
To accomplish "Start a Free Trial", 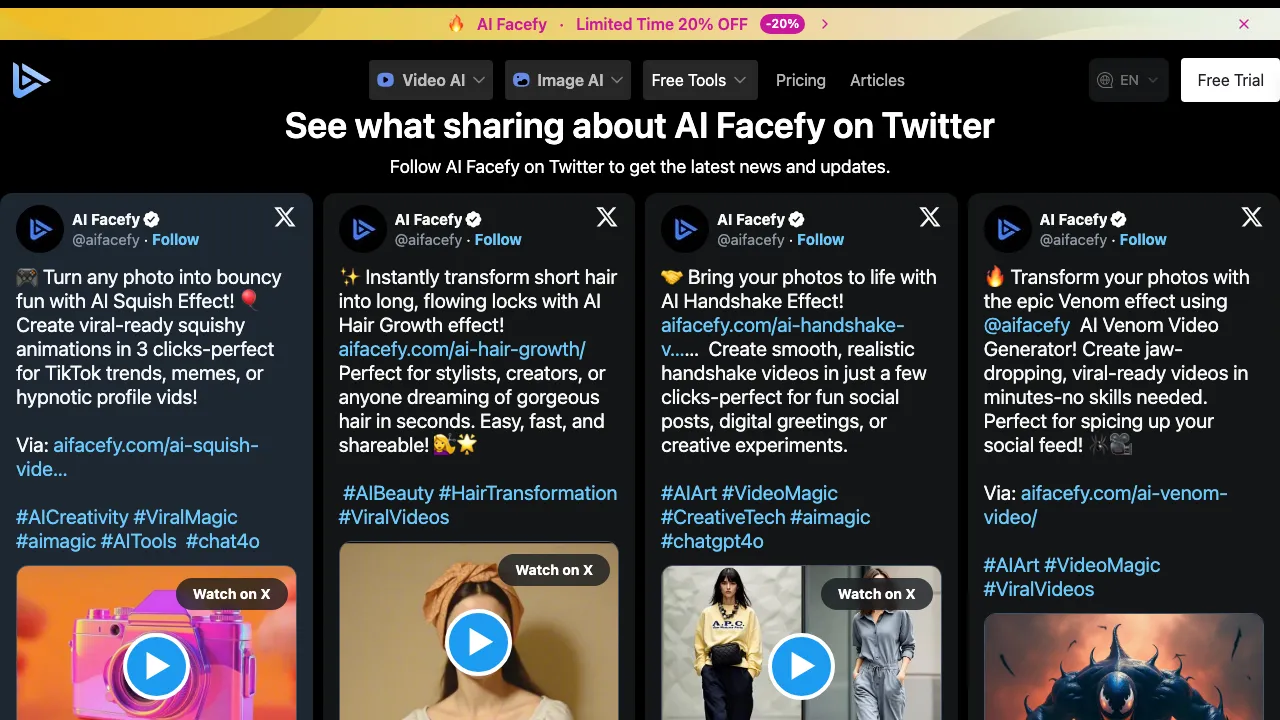I will coord(1229,80).
